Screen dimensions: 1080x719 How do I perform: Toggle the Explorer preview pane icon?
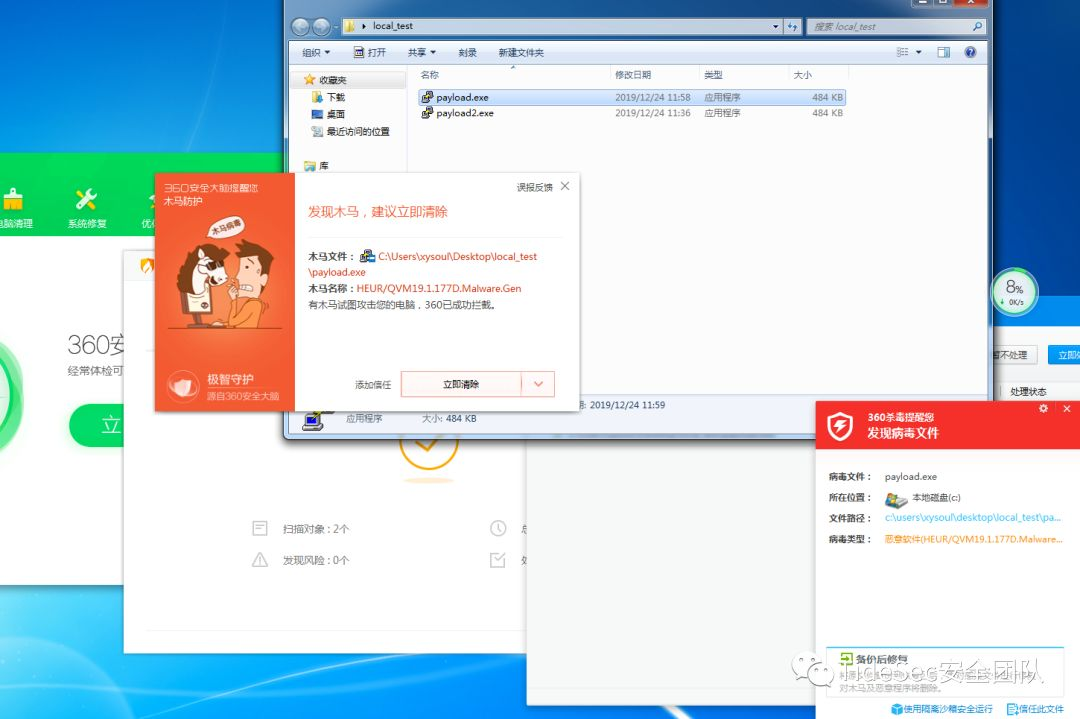point(944,52)
